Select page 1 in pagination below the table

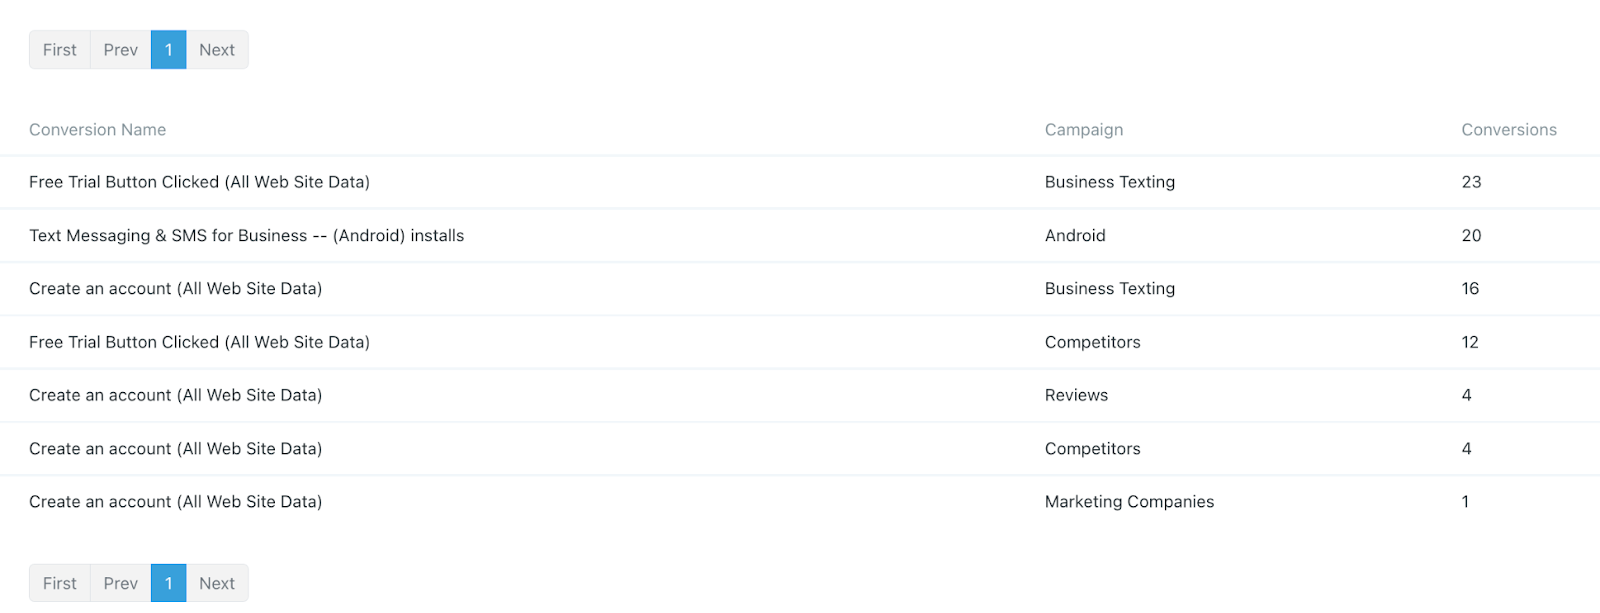(x=169, y=583)
